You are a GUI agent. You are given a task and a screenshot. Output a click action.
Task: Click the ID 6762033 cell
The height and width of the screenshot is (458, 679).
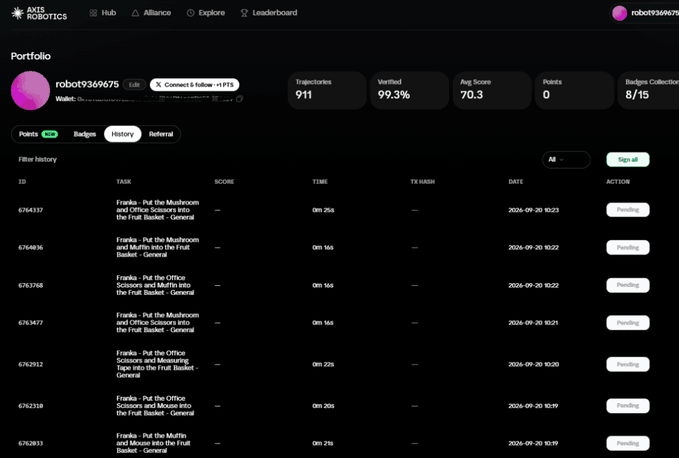pyautogui.click(x=31, y=443)
